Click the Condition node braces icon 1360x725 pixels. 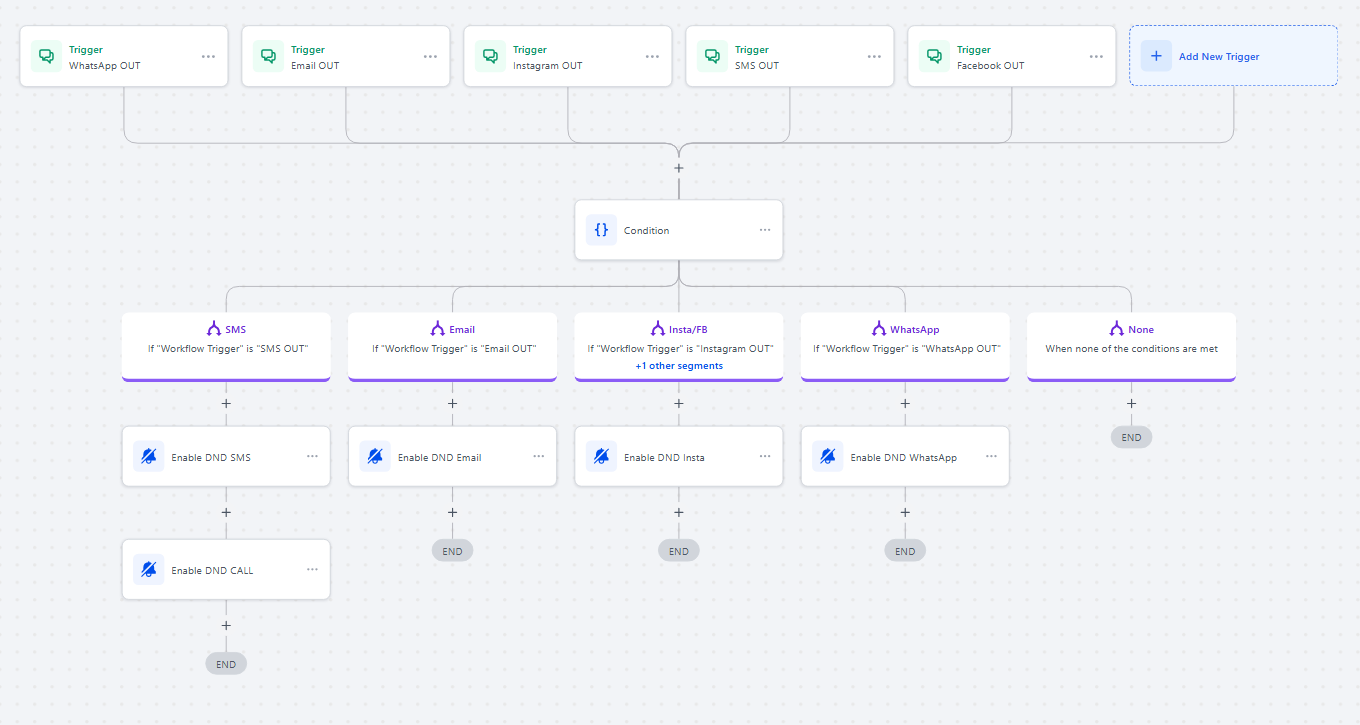coord(601,230)
